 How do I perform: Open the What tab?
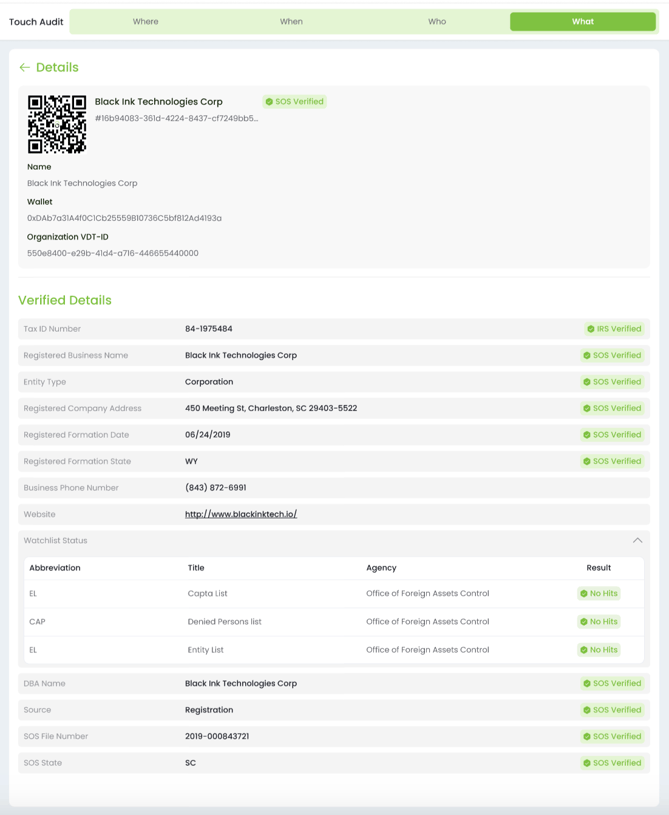583,21
